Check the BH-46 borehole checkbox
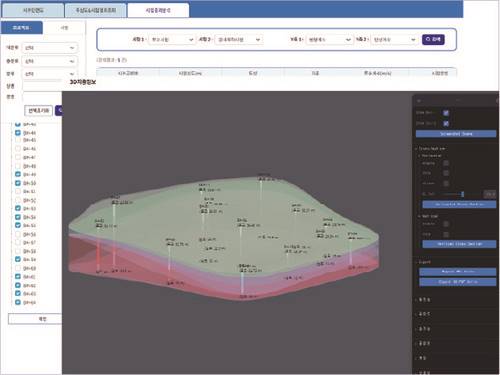This screenshot has height=375, width=500. coord(18,149)
